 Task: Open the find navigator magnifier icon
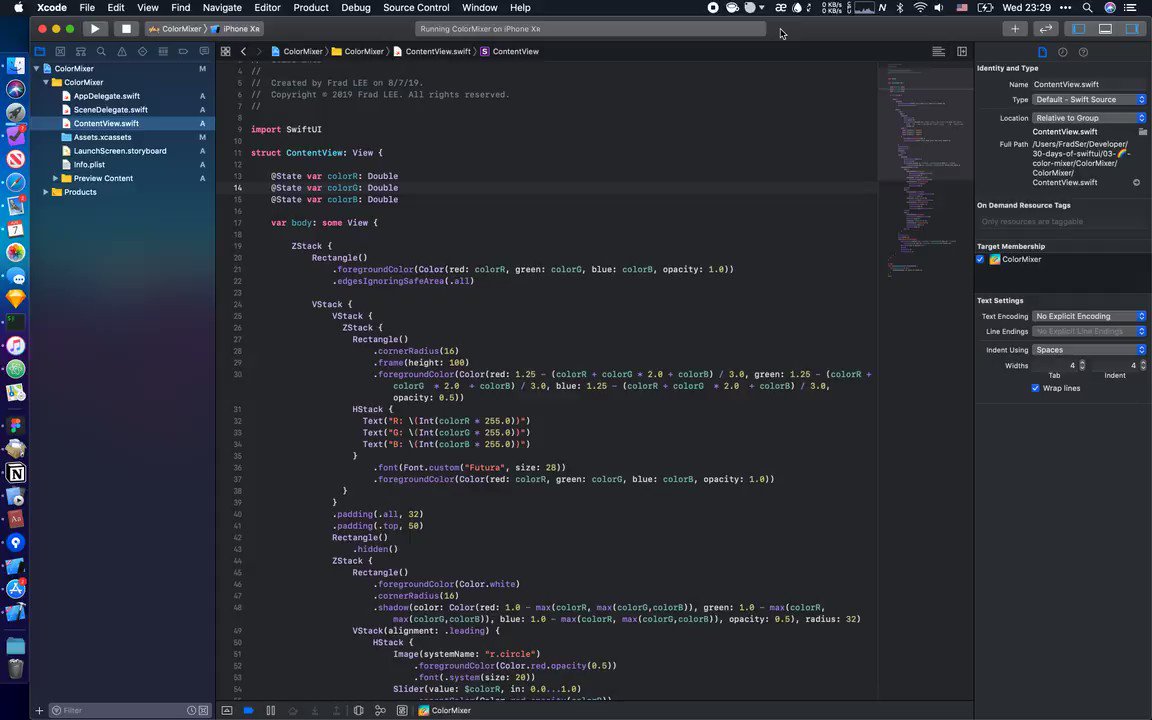click(x=101, y=51)
